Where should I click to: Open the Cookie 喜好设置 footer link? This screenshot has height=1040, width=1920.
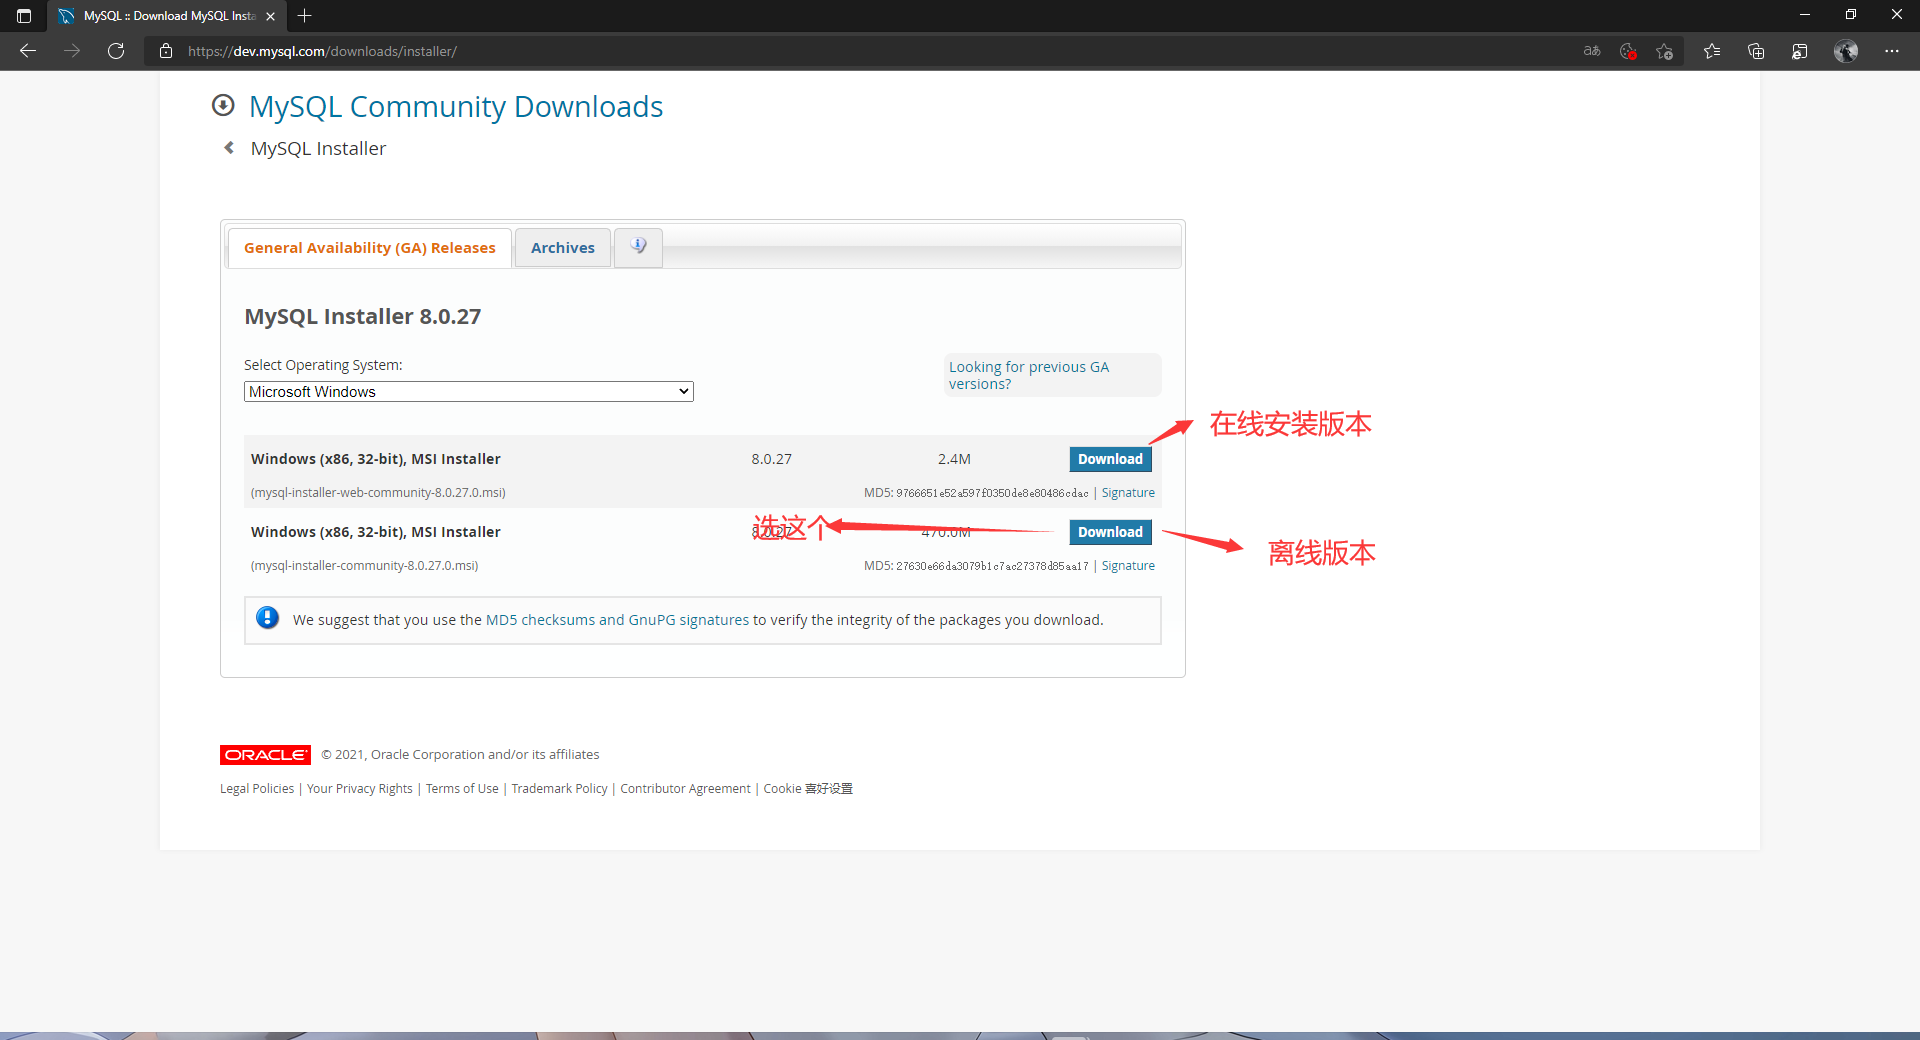tap(808, 789)
